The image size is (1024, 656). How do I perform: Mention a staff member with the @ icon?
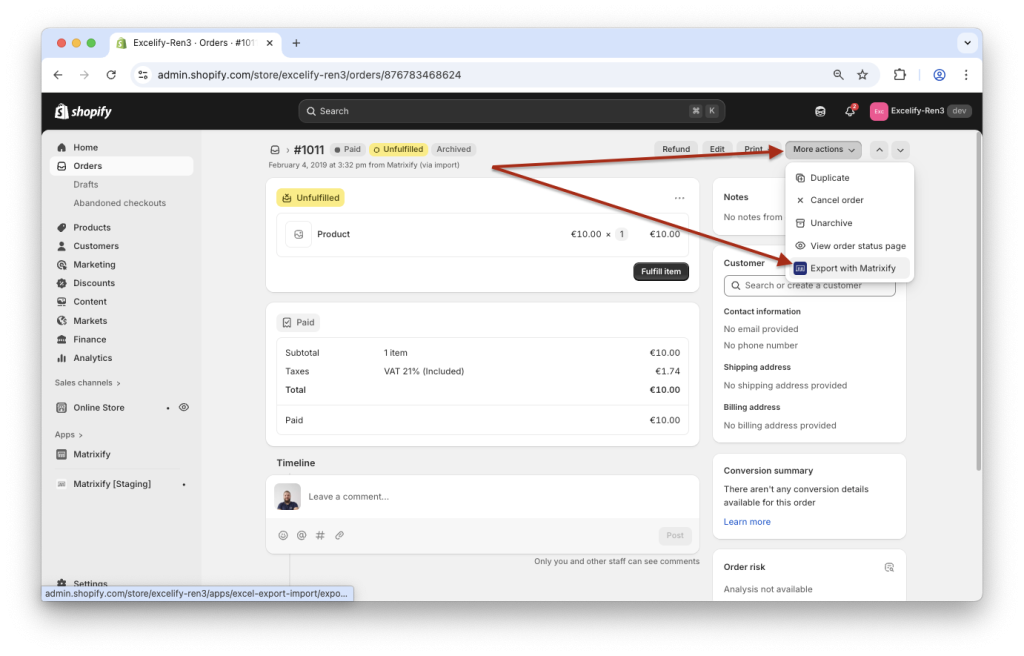[301, 535]
